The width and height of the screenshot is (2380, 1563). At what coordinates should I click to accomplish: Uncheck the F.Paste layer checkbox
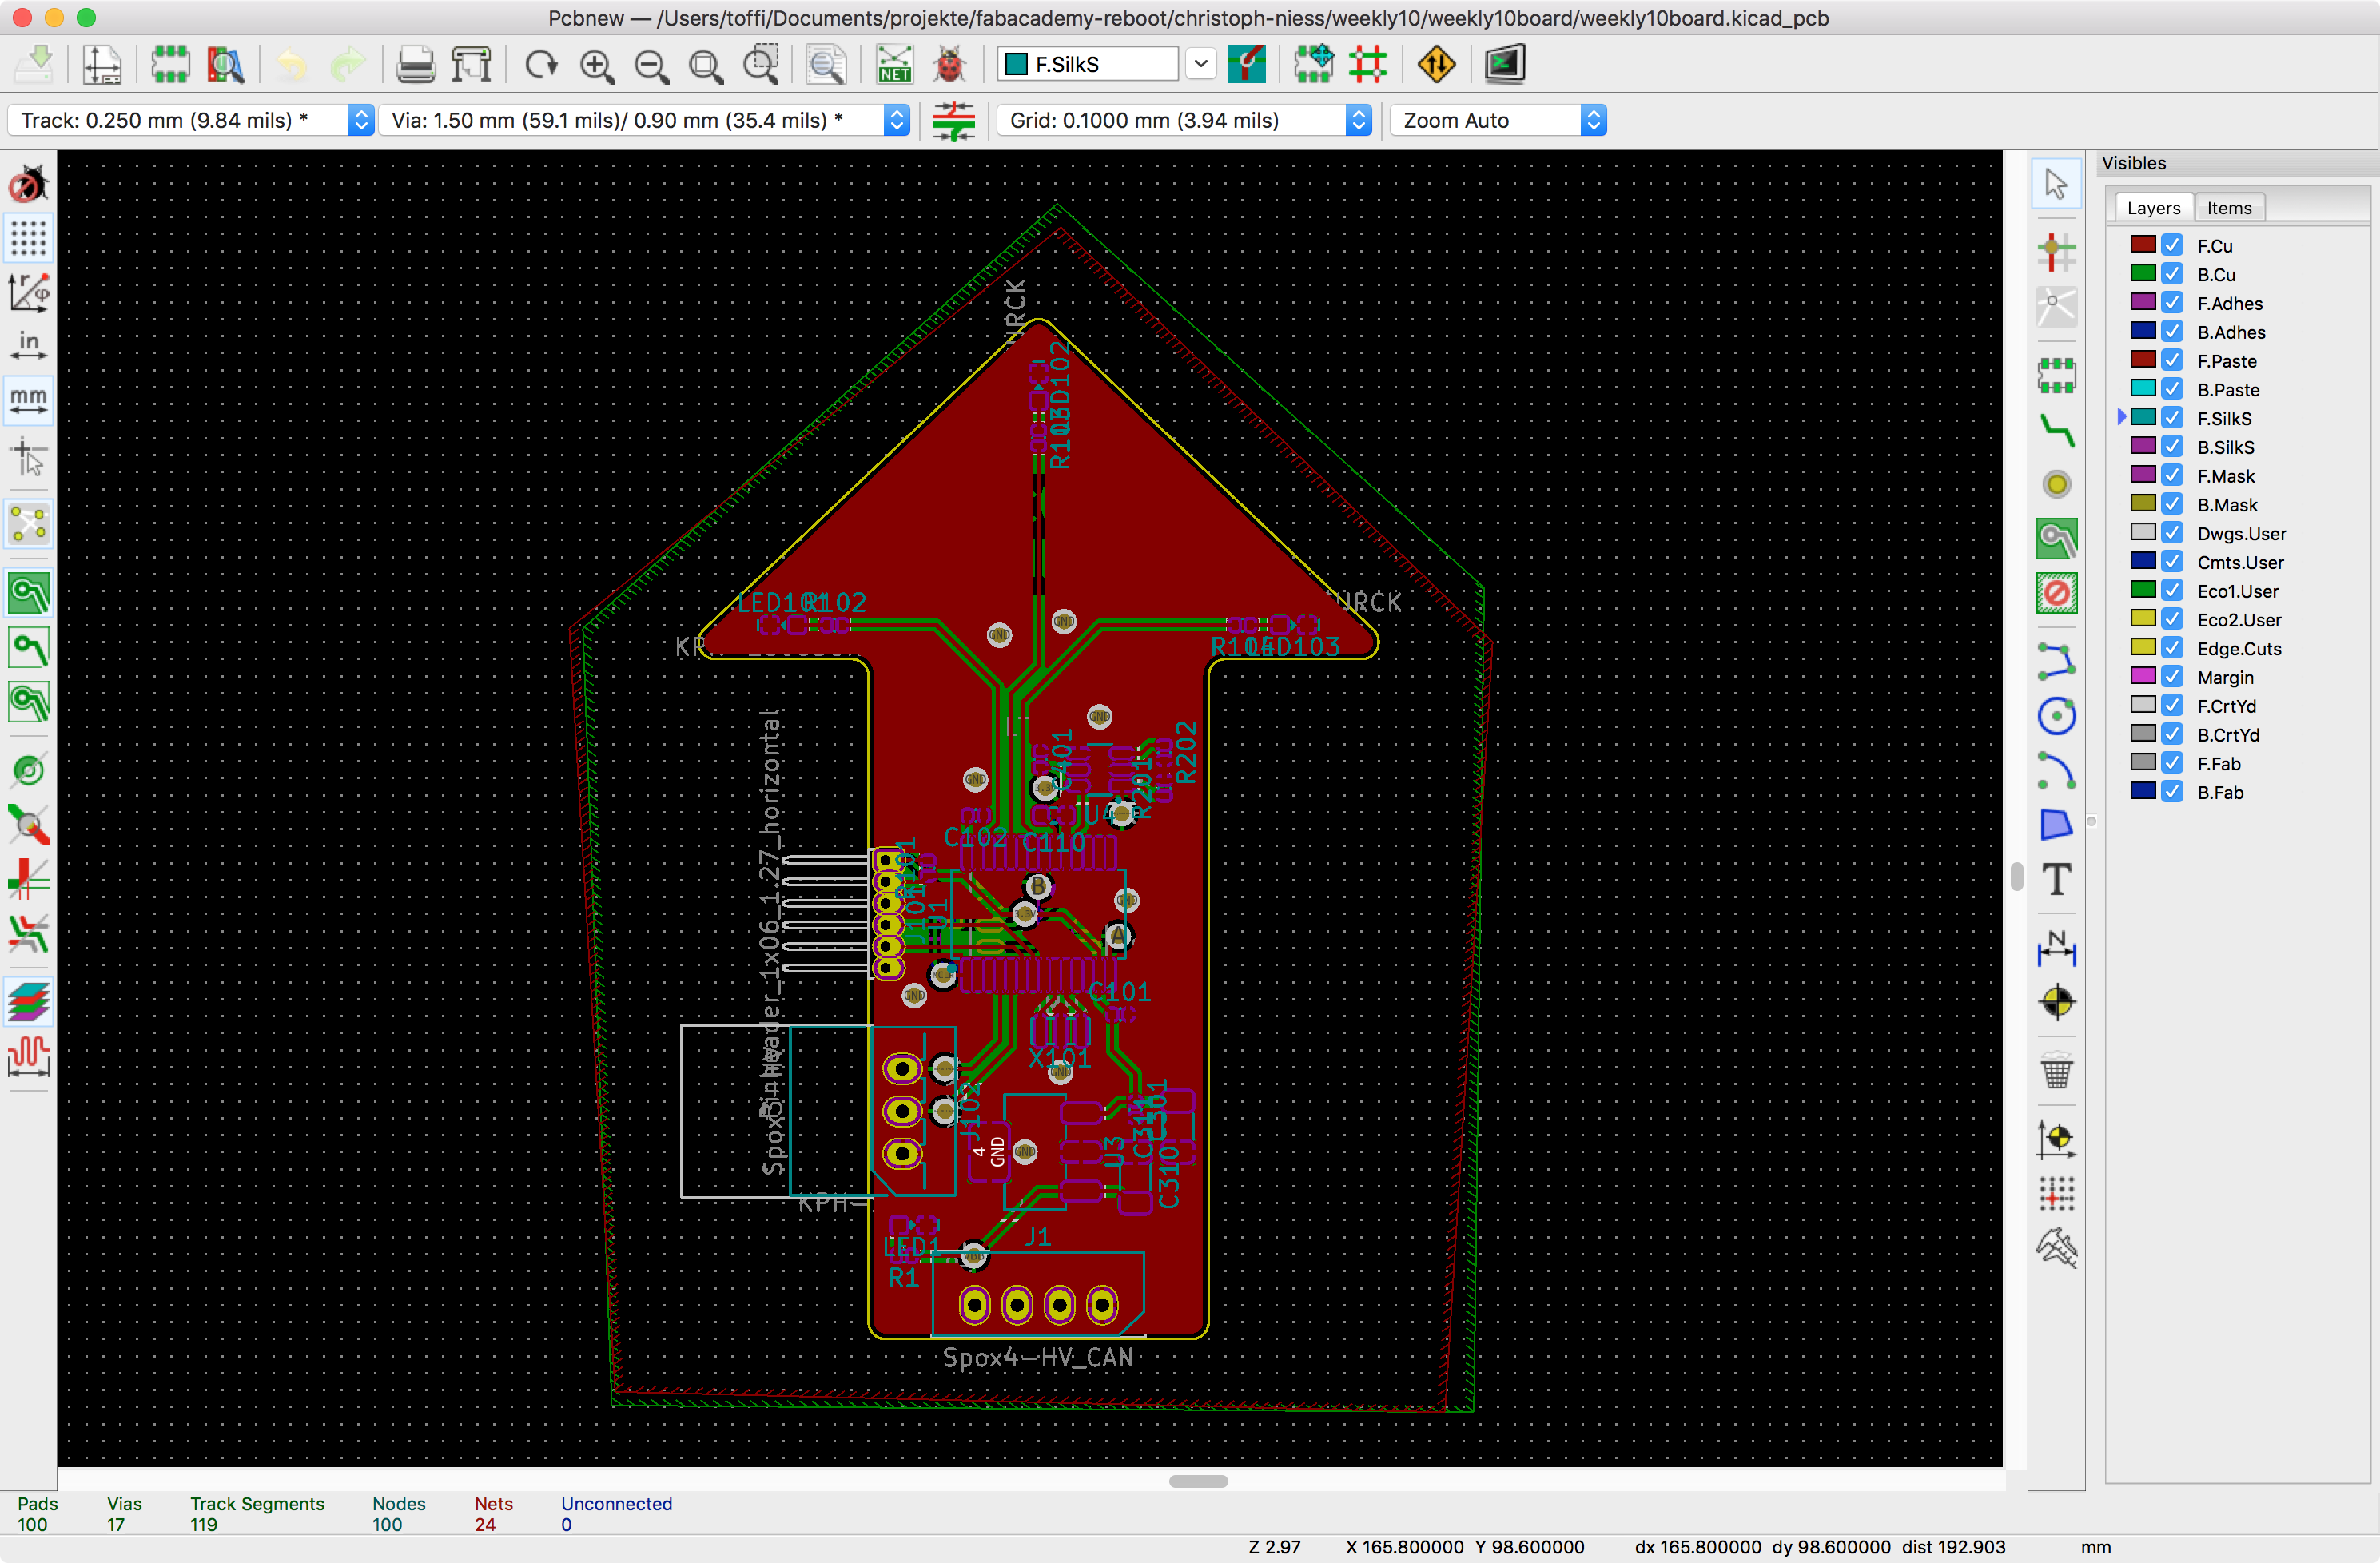[2172, 360]
